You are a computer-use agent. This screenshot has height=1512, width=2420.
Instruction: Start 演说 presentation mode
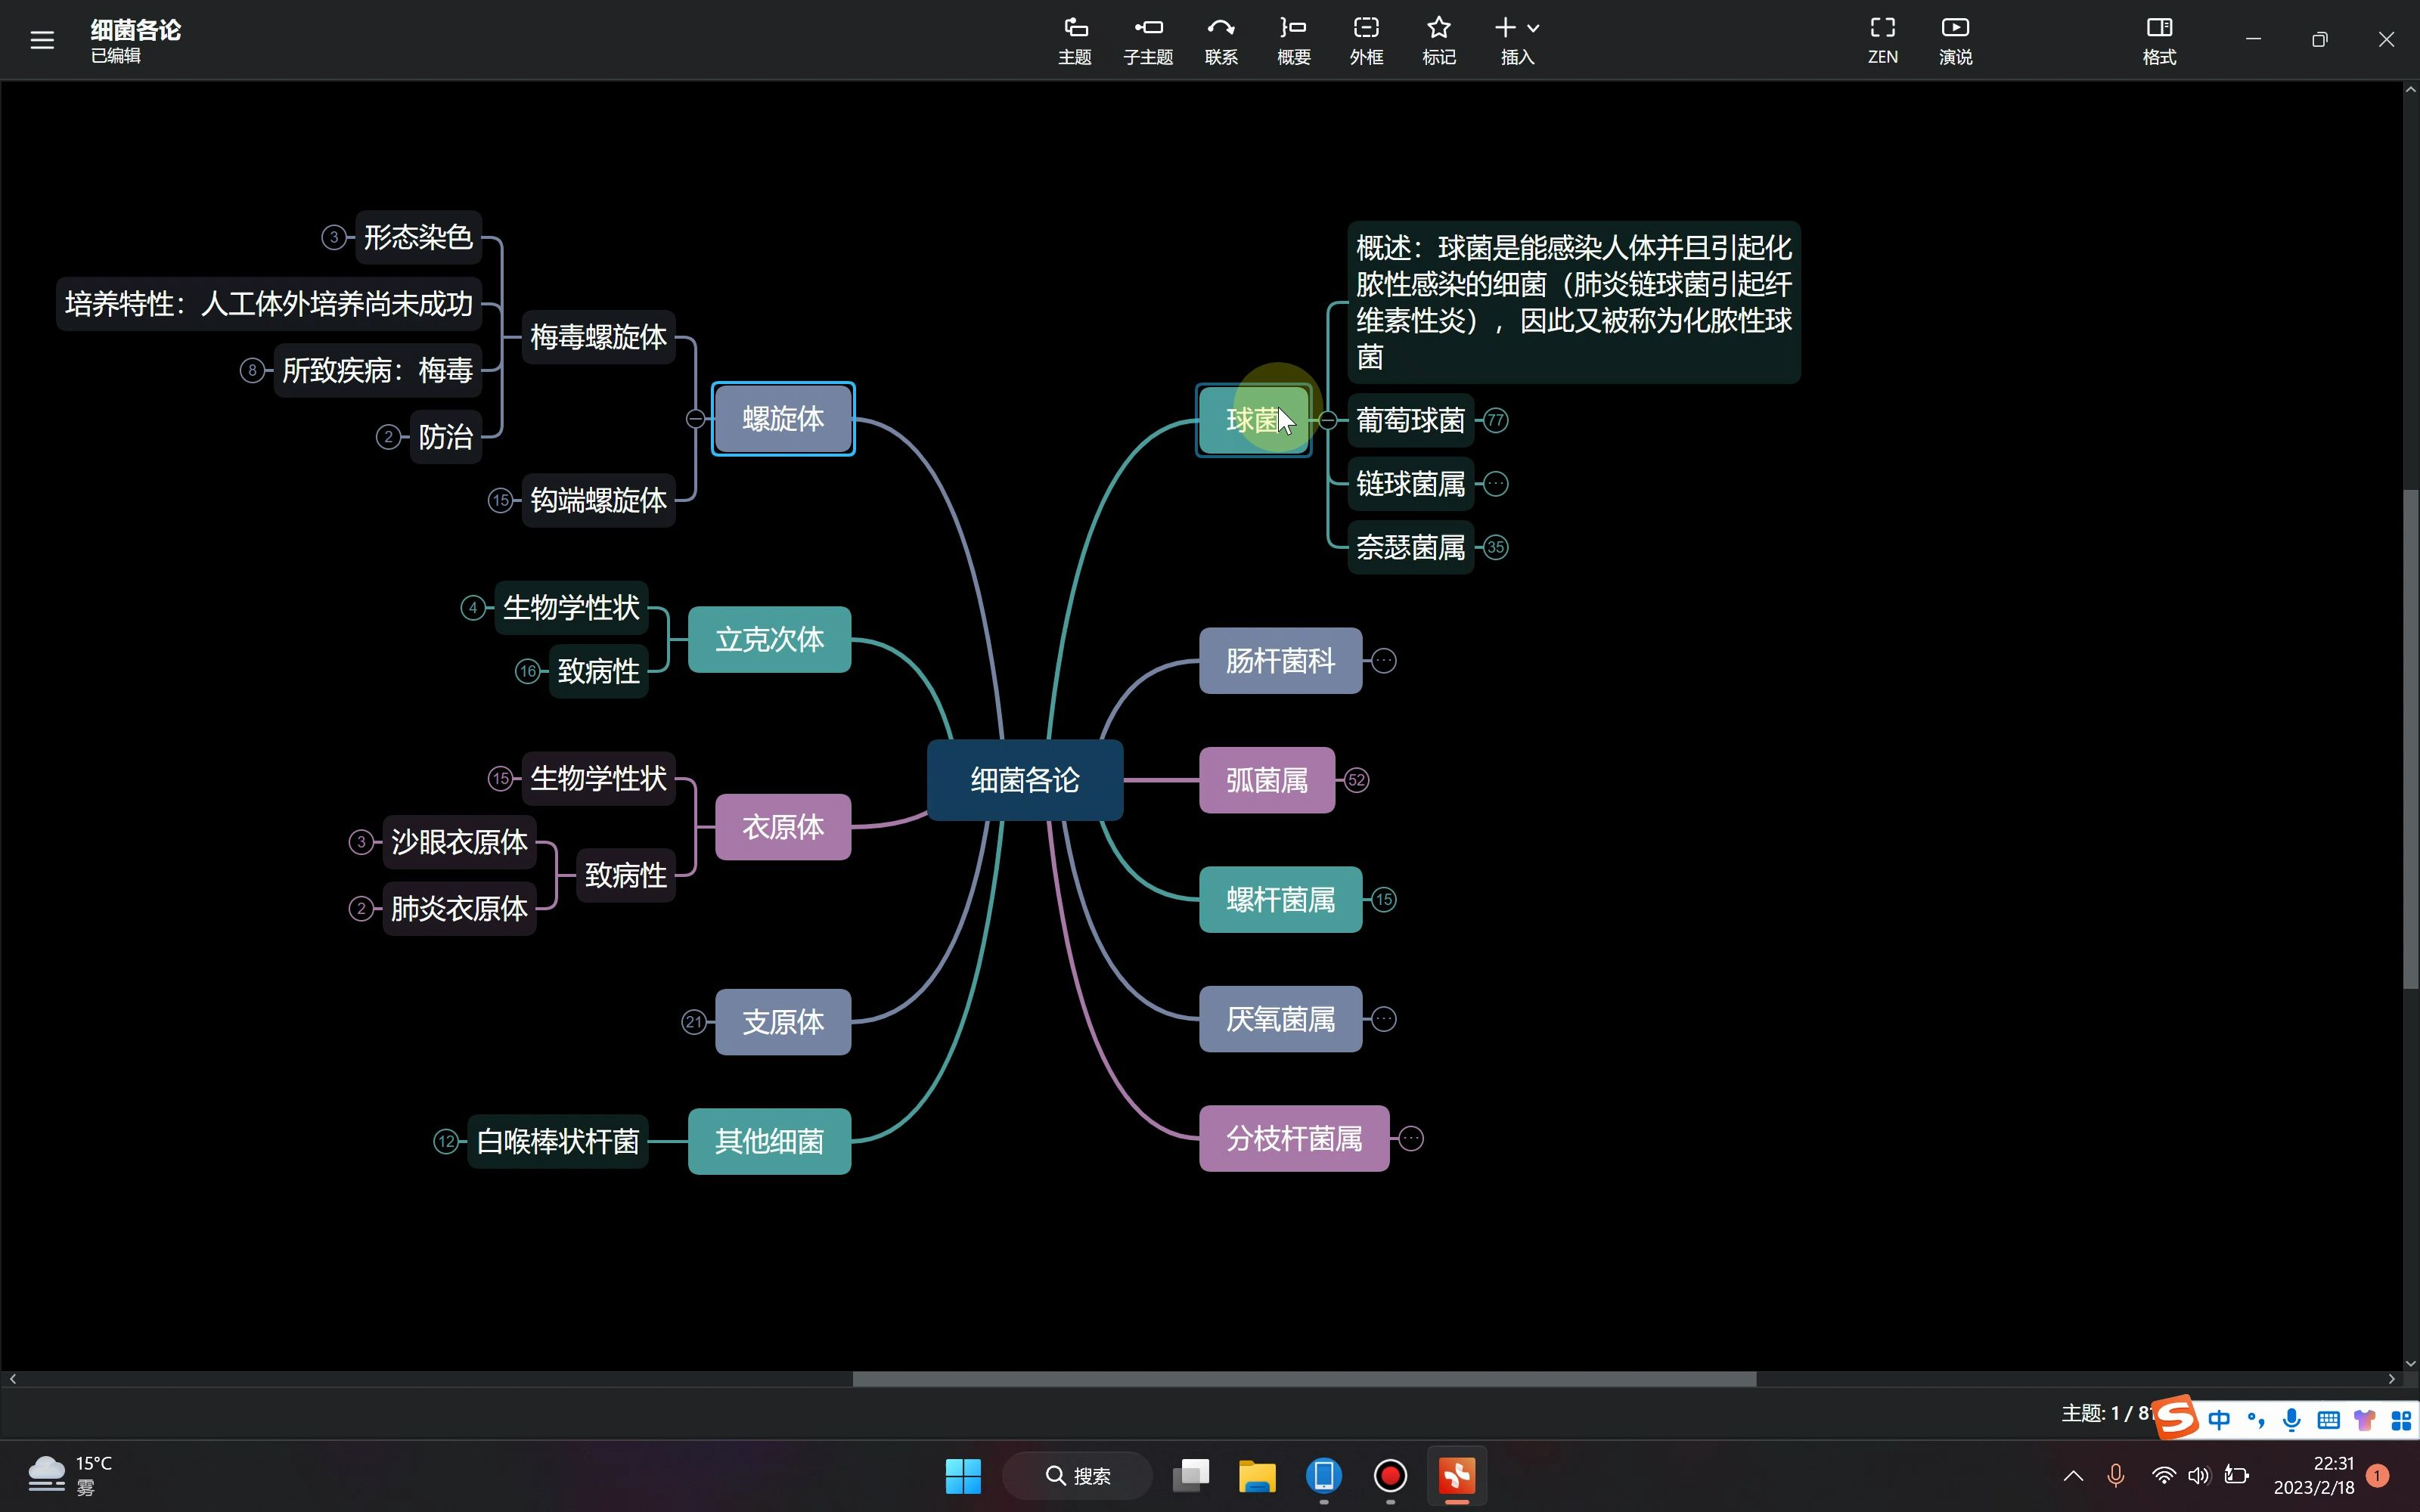click(x=1955, y=41)
